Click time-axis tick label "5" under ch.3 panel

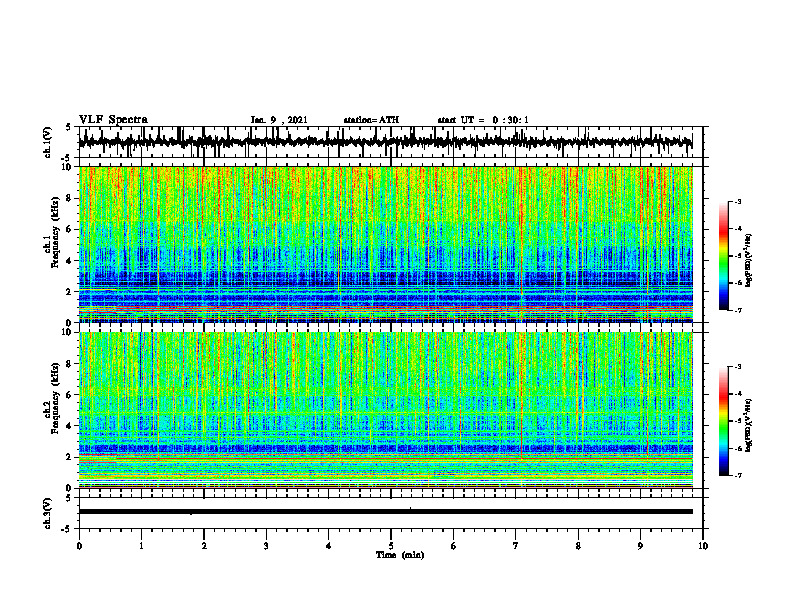point(391,546)
